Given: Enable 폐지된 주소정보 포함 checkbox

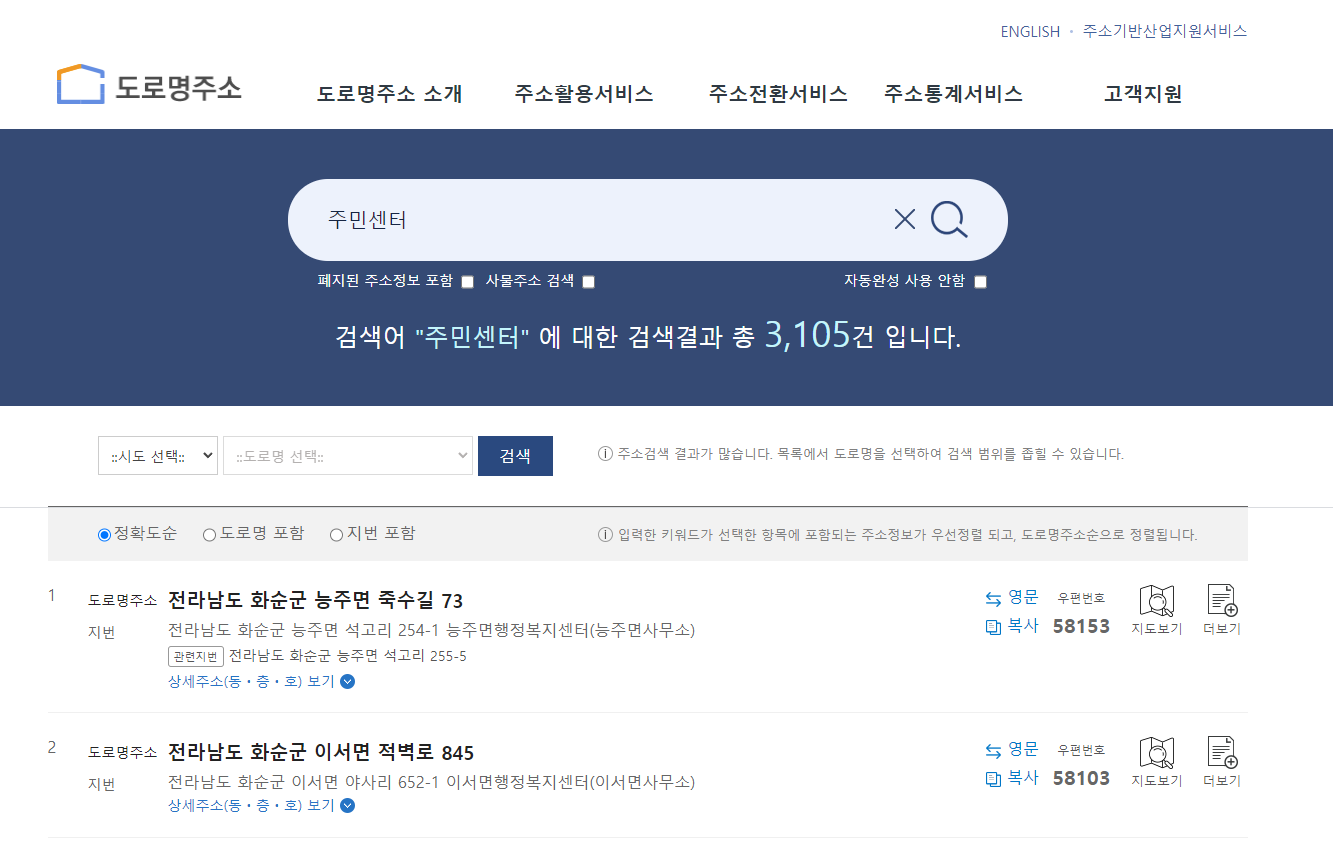Looking at the screenshot, I should (466, 282).
